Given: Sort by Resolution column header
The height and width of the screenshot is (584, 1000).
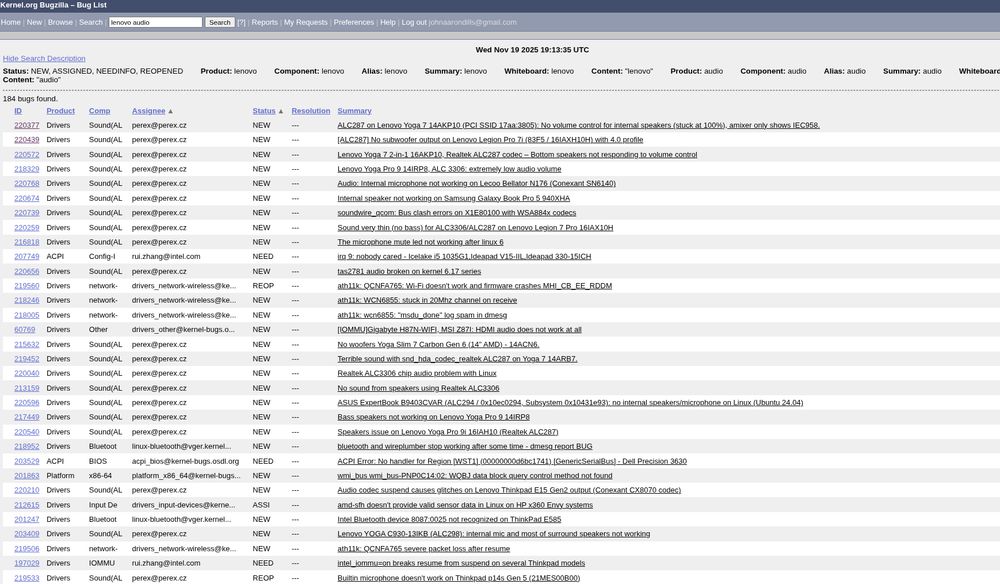Looking at the screenshot, I should click(x=311, y=111).
